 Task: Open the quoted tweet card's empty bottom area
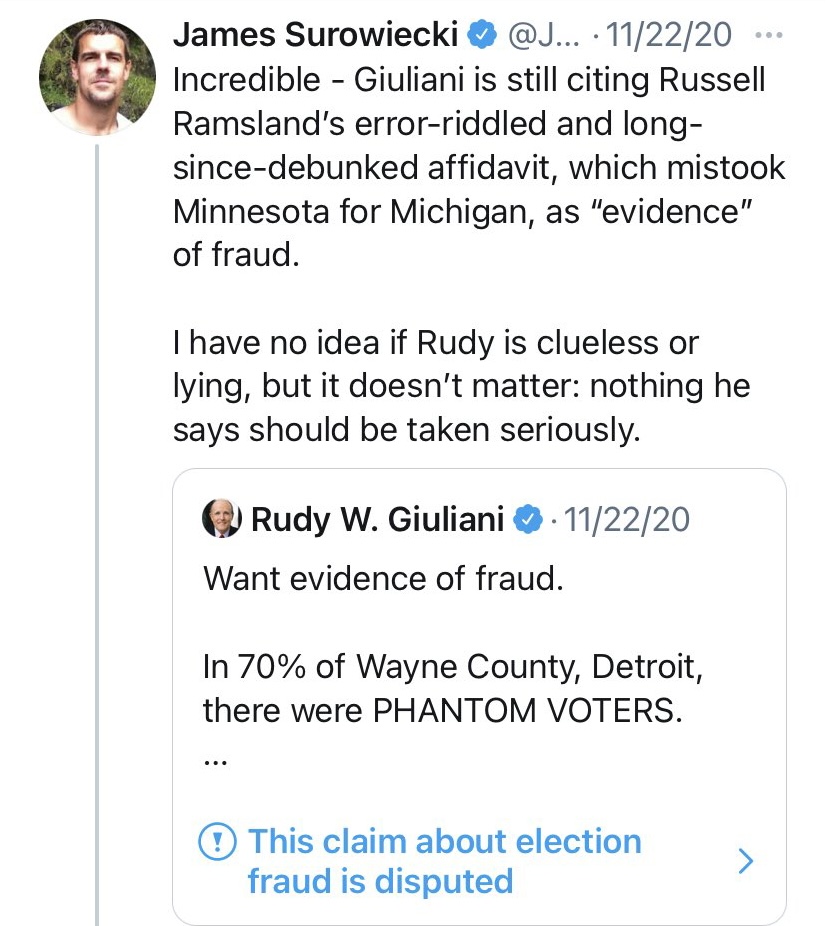(x=478, y=910)
